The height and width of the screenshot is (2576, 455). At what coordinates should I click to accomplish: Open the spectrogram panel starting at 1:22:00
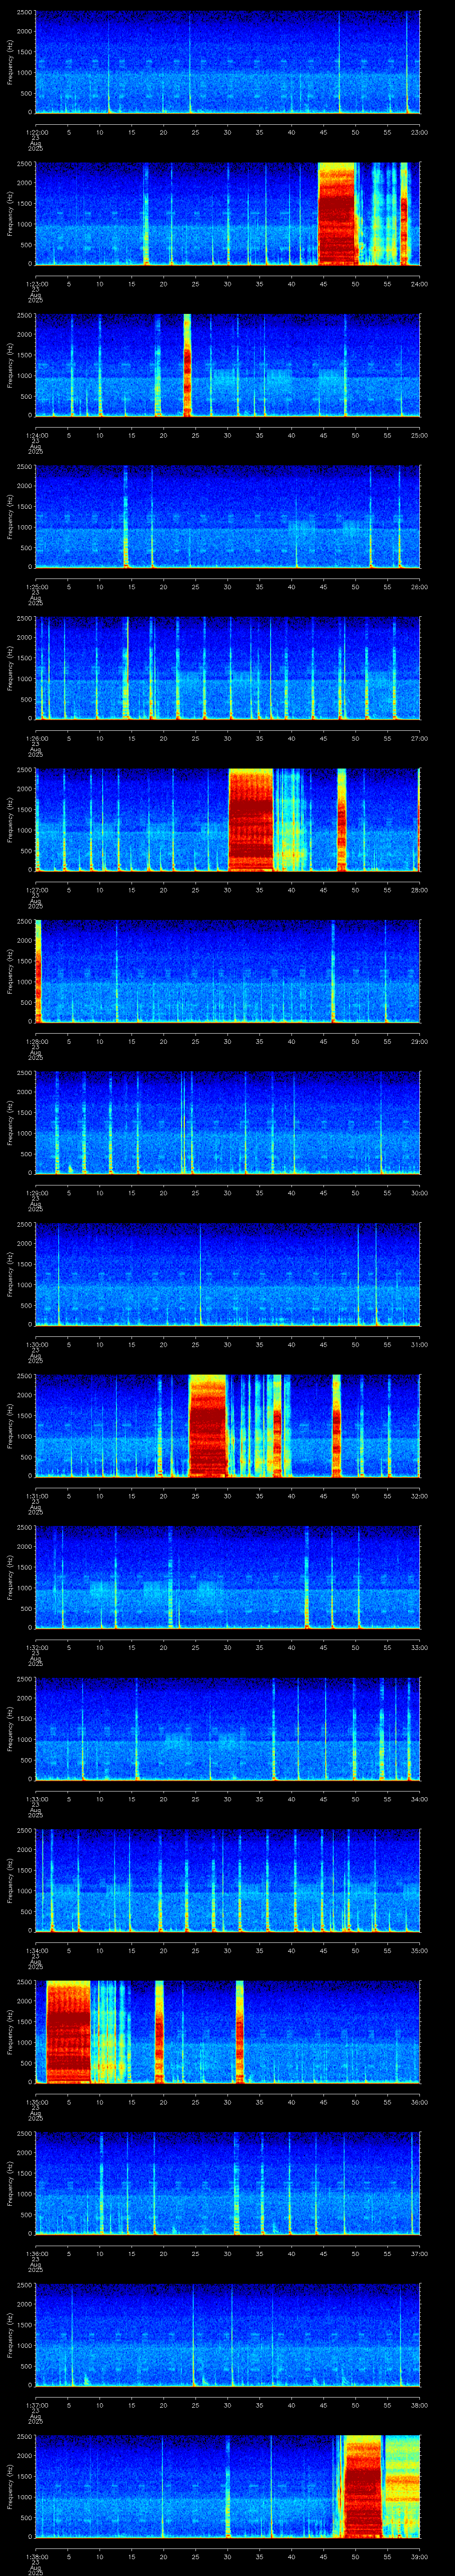(228, 62)
